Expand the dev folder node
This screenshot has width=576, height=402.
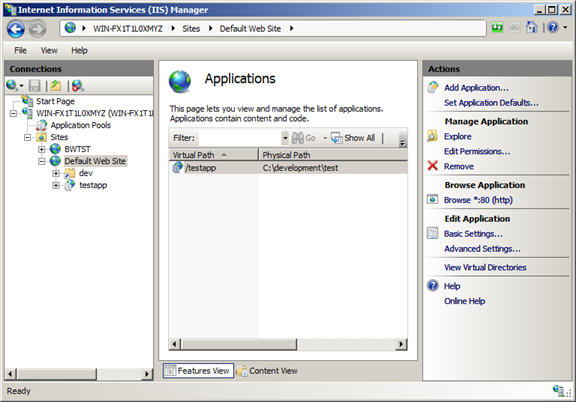[56, 173]
